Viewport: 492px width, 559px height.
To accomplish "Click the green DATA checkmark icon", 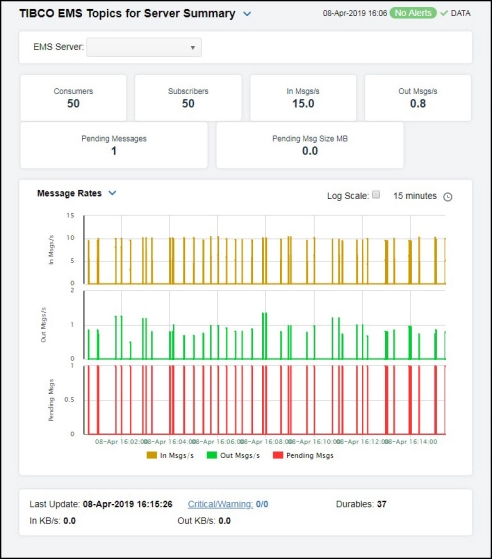I will (444, 13).
